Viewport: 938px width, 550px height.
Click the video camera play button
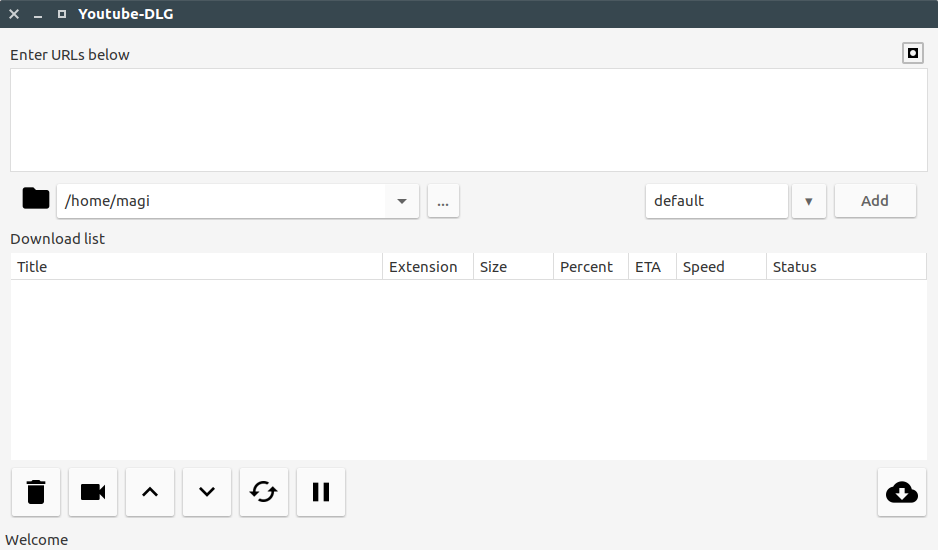click(93, 492)
